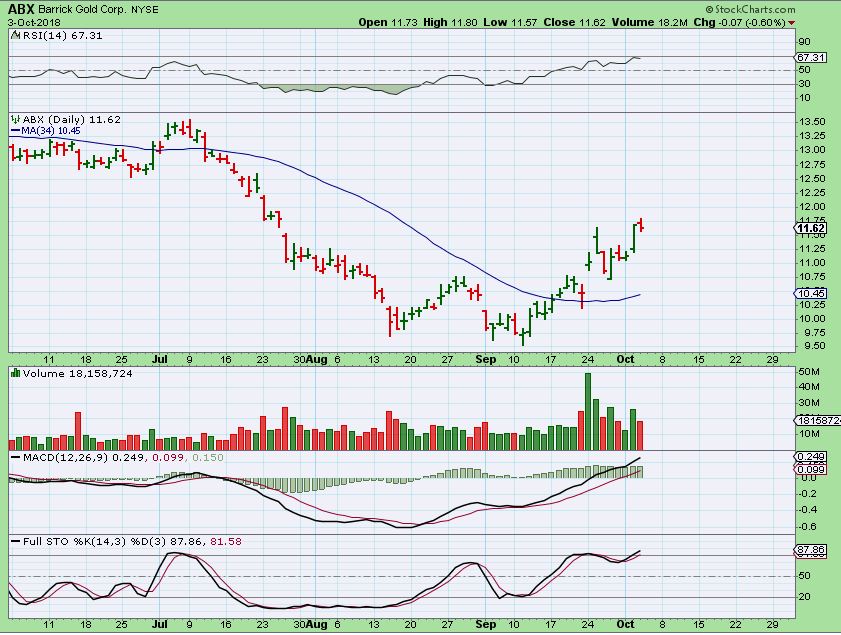Screen dimensions: 841x635
Task: Click the 13.50 price axis label
Action: coord(812,122)
